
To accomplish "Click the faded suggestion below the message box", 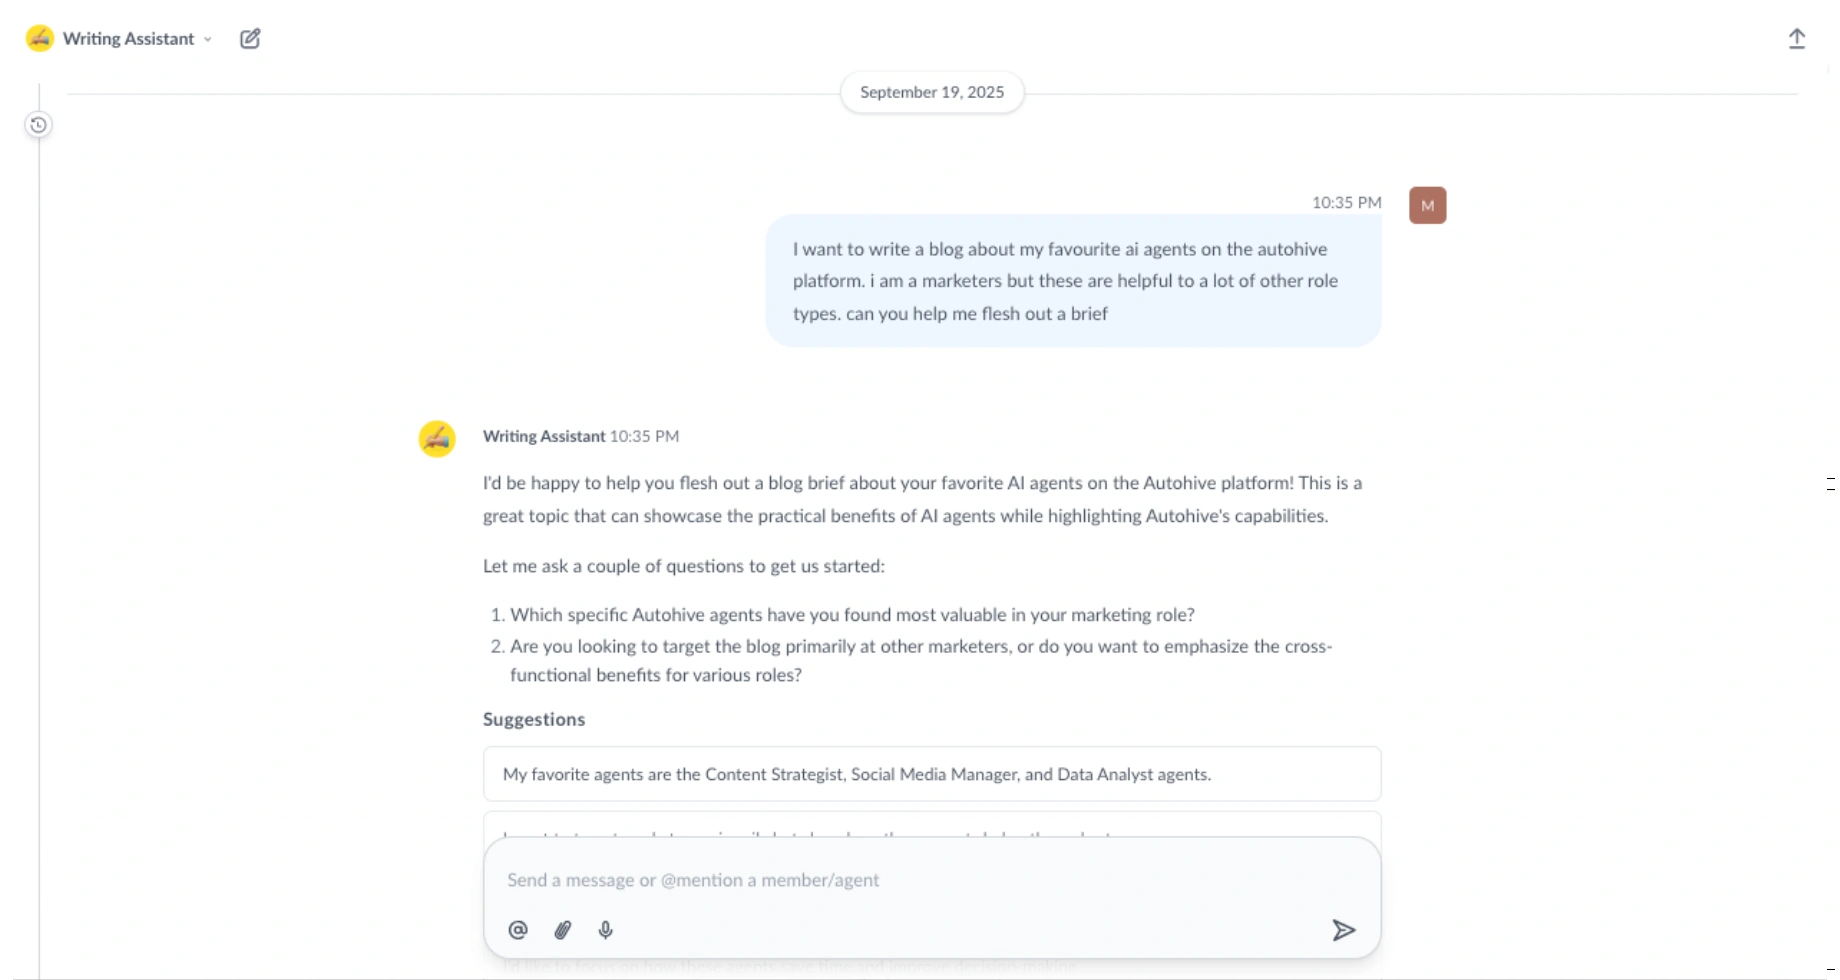I will tap(790, 966).
